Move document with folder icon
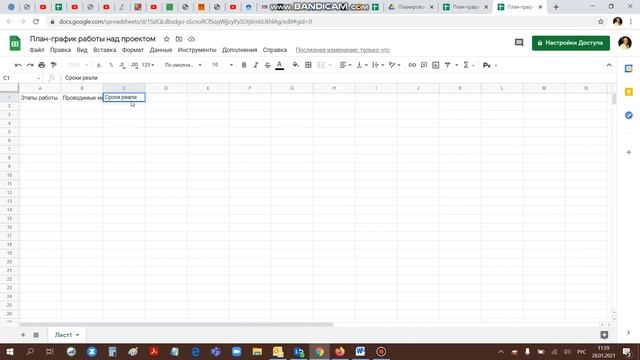Viewport: 640px width, 360px height. [179, 39]
